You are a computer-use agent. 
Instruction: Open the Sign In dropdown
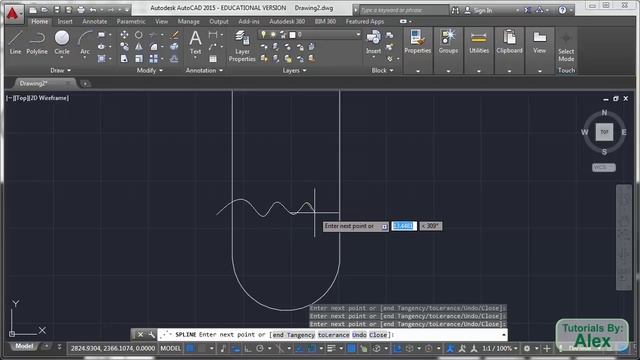click(x=518, y=11)
